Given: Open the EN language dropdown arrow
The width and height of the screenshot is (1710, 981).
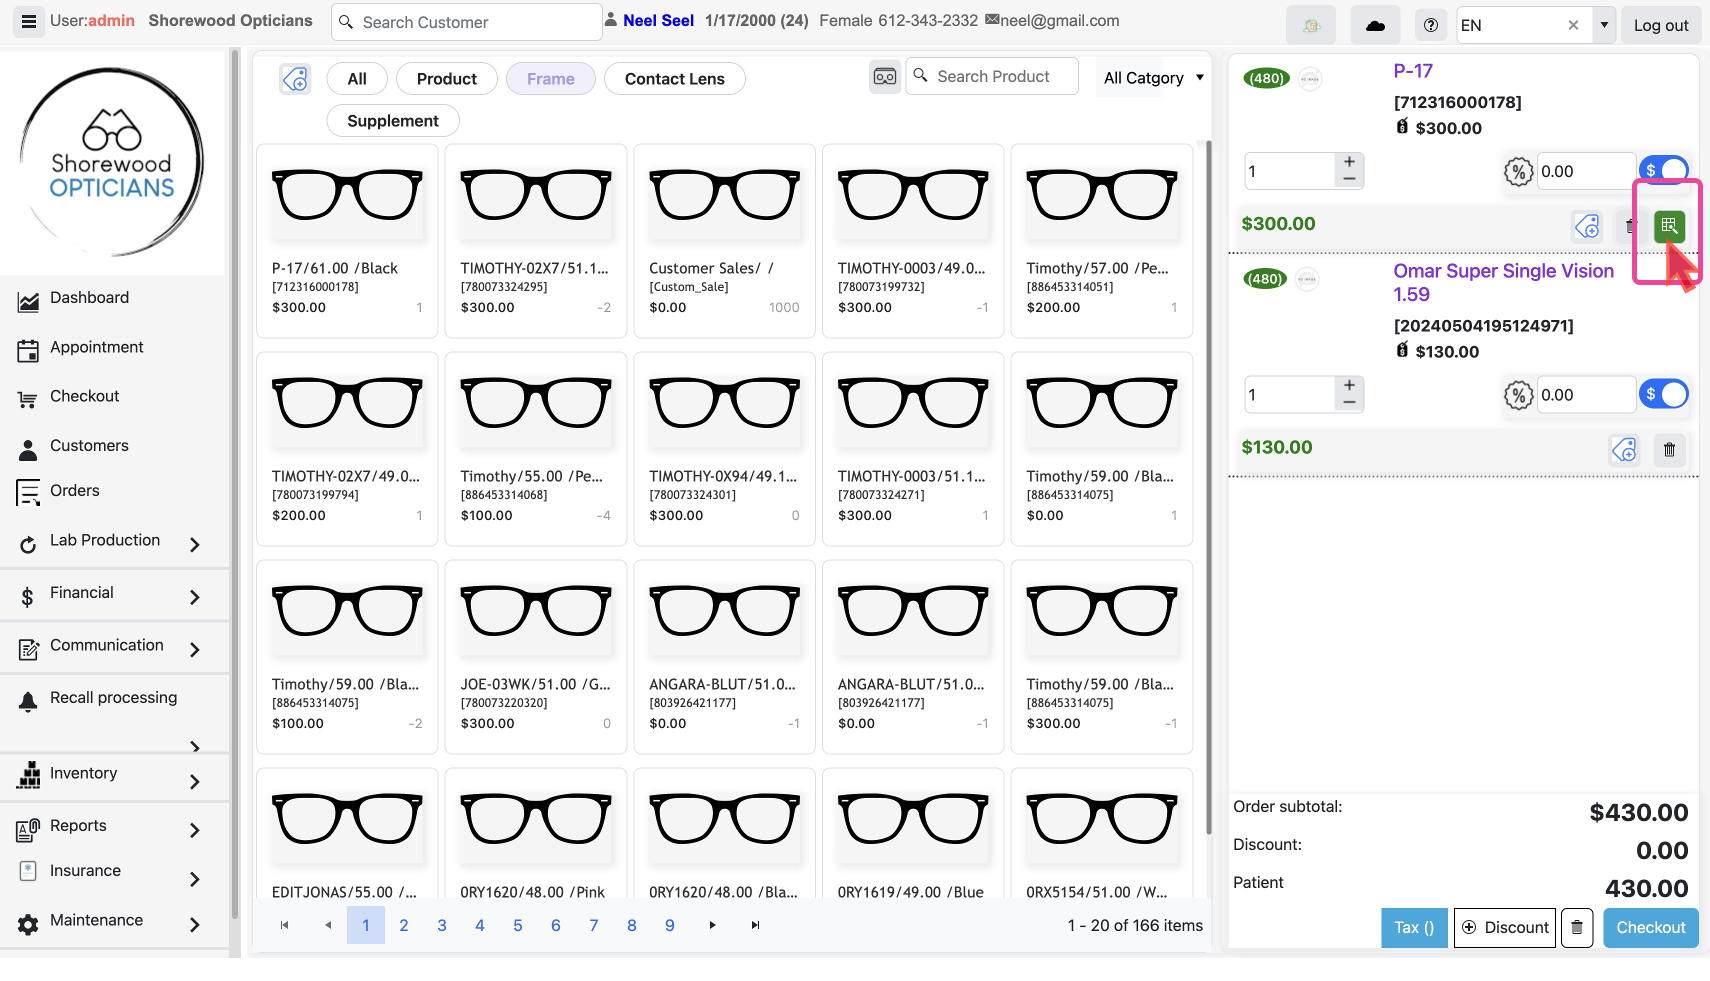Looking at the screenshot, I should (1604, 25).
